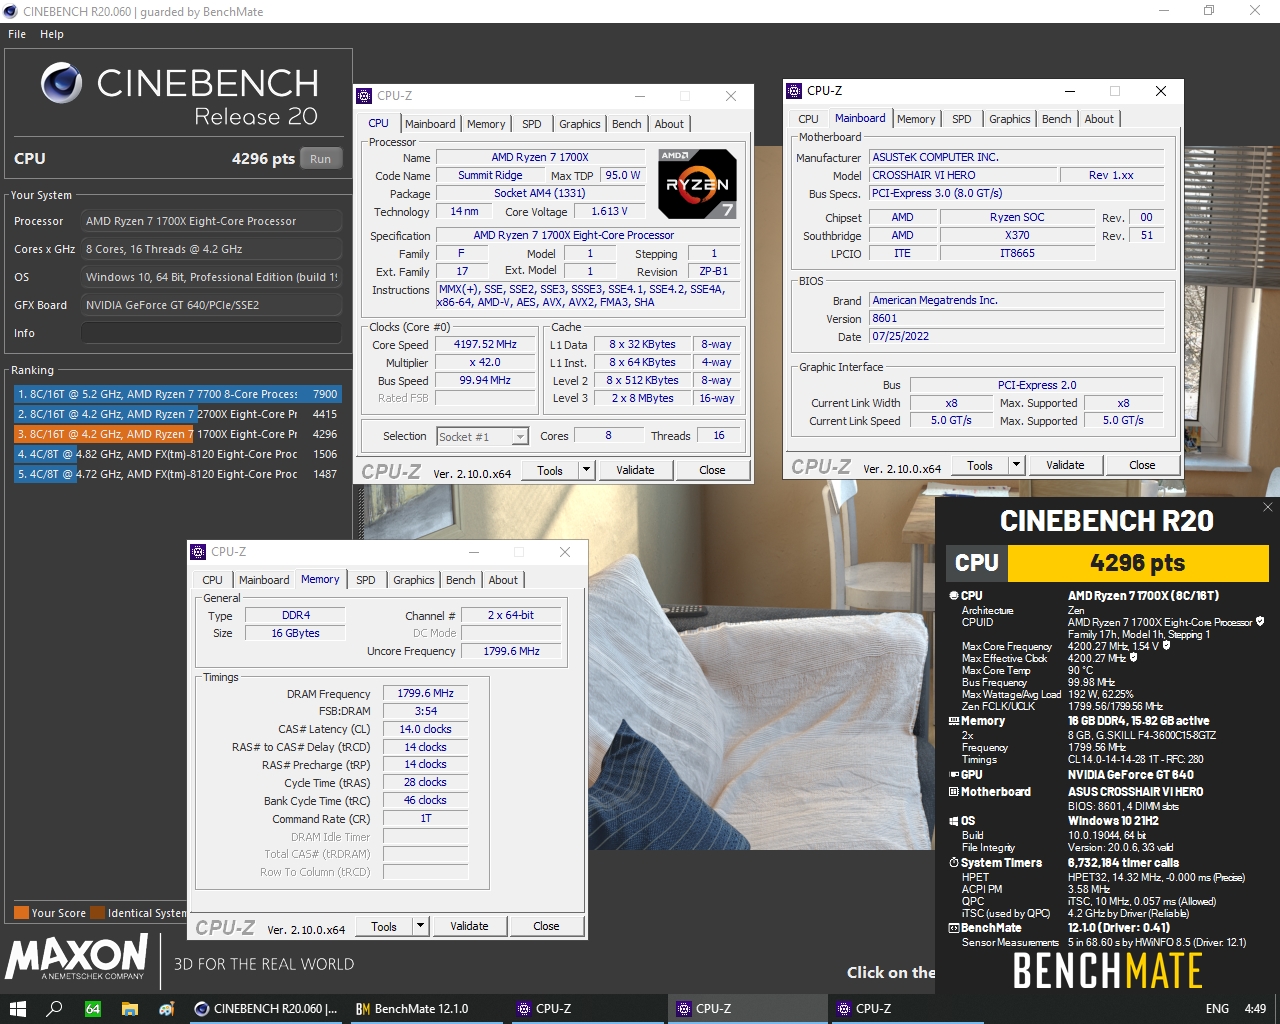Select Mainboard tab in CPU-Z CPU window
Viewport: 1280px width, 1024px height.
click(x=430, y=124)
